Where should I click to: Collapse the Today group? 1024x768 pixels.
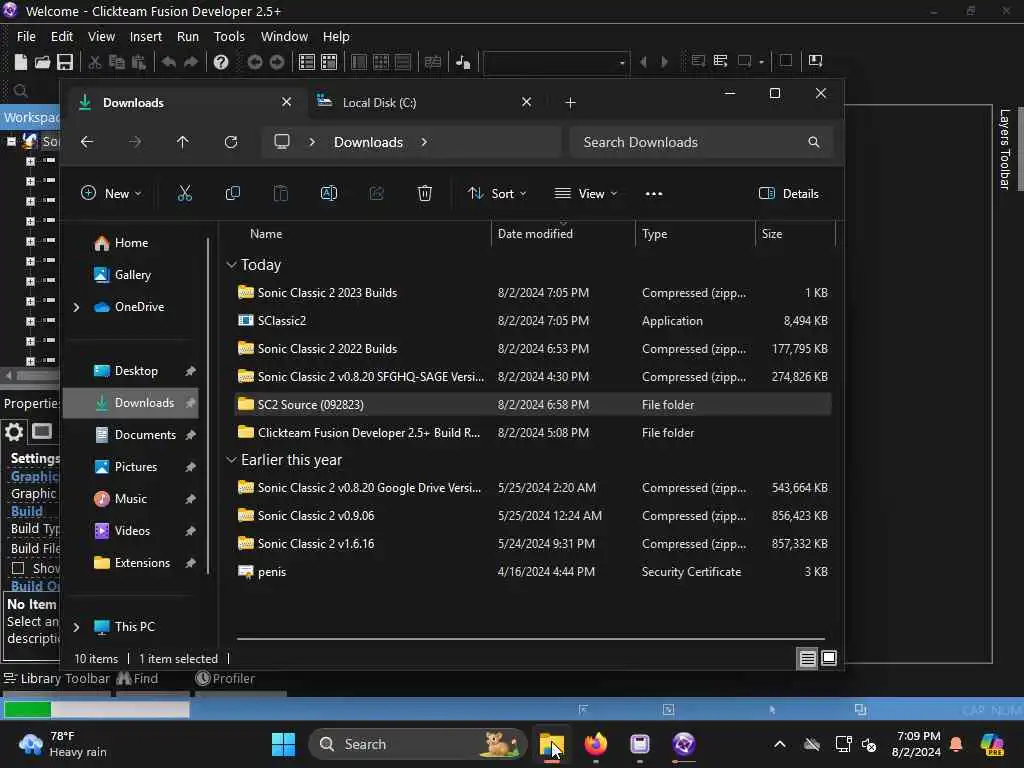pos(231,264)
